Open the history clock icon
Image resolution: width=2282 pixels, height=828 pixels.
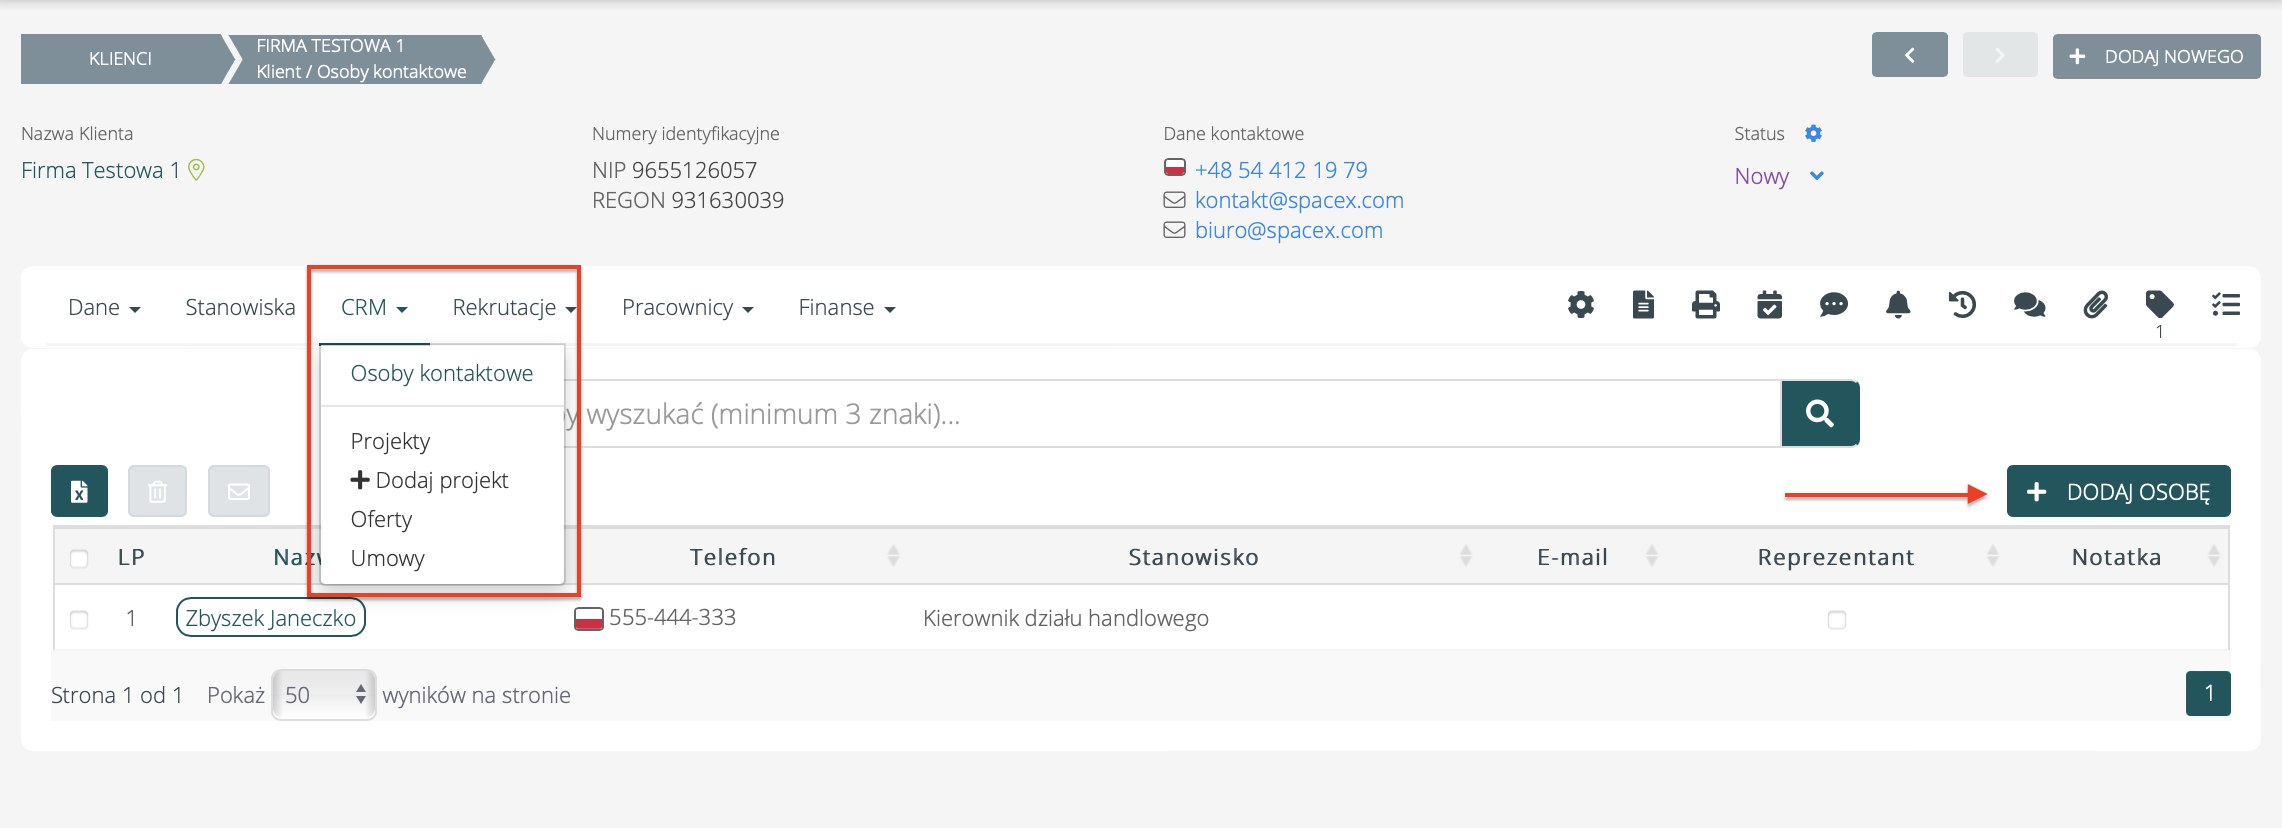pos(1962,305)
